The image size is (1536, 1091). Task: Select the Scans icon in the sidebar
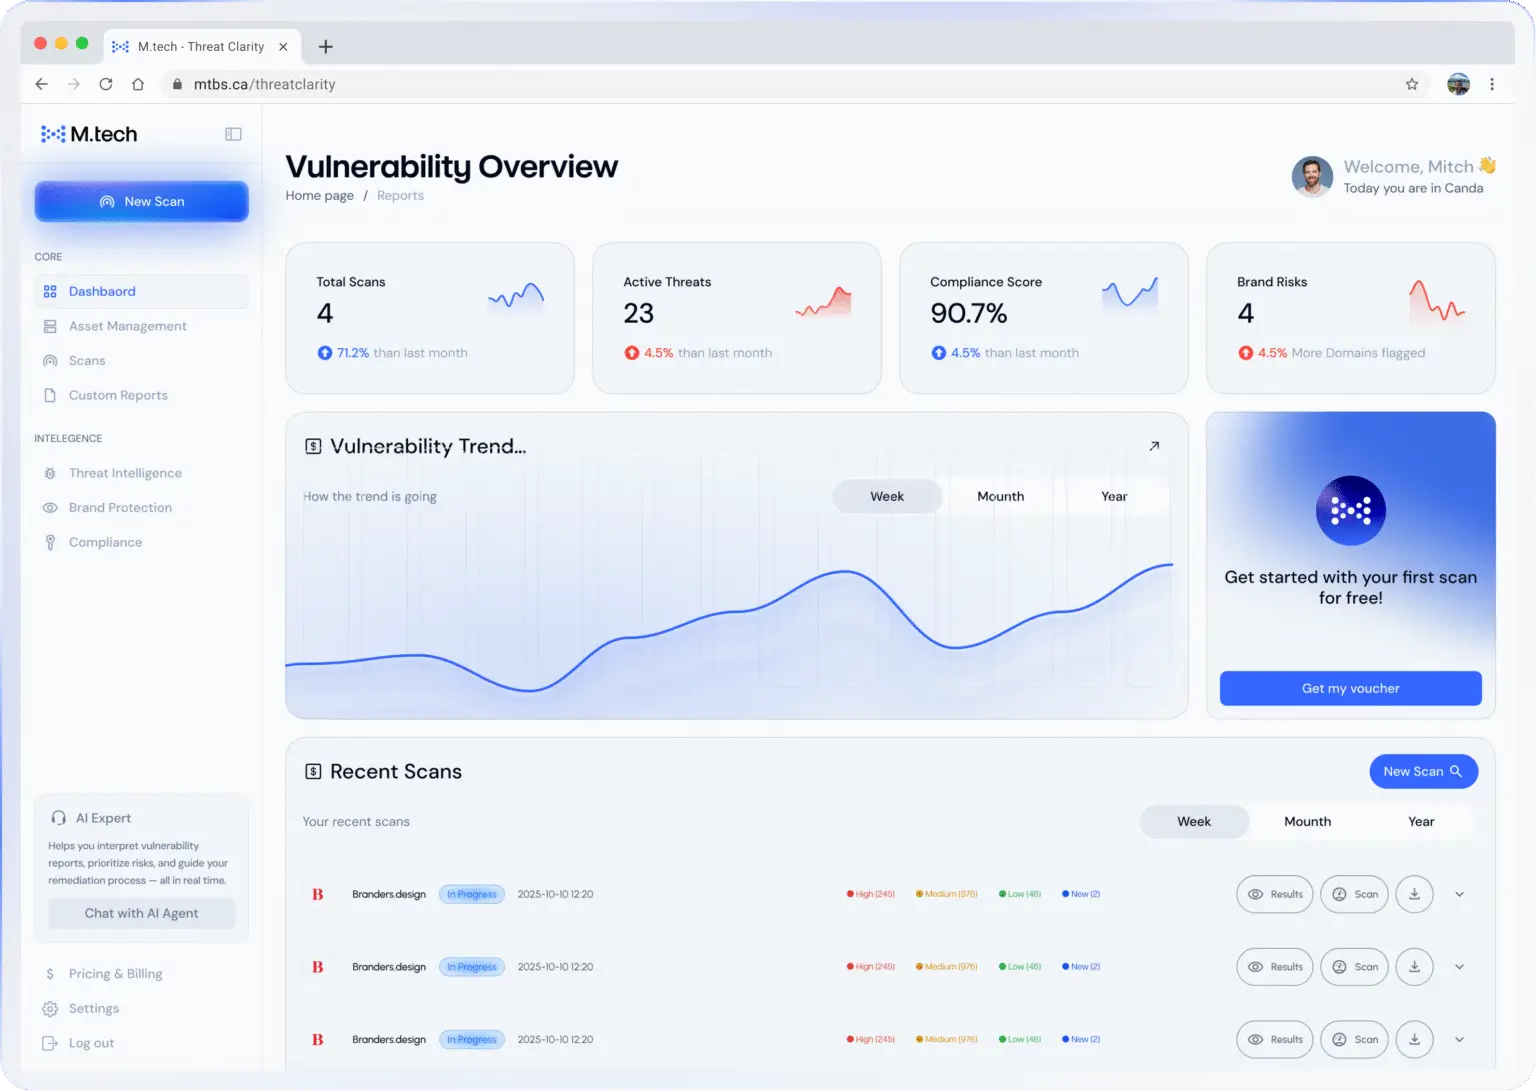coord(50,360)
